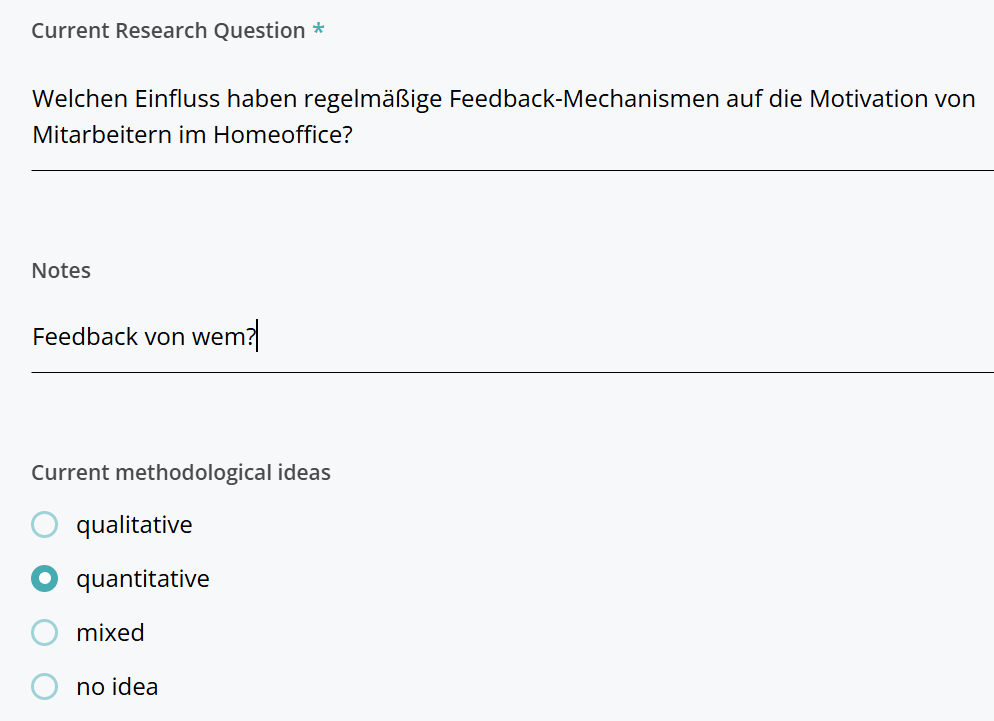Click the required asterisk beside Research Question
Viewport: 994px width, 721px height.
click(x=318, y=31)
